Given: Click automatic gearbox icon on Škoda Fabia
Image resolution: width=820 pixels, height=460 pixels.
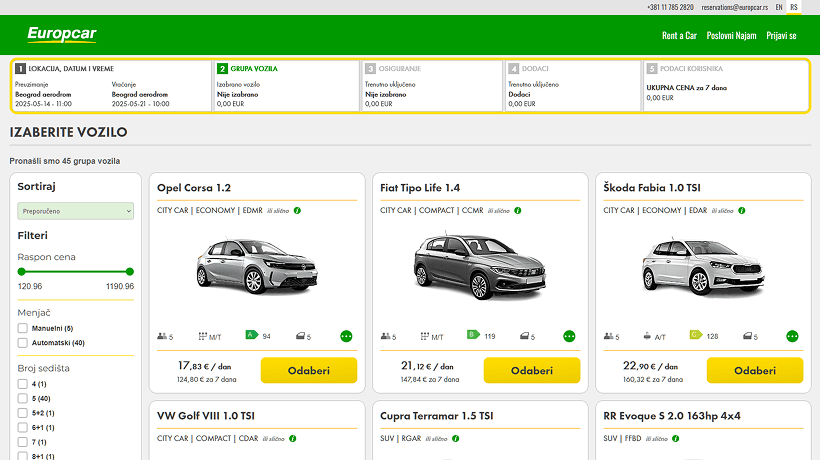Looking at the screenshot, I should tap(647, 336).
